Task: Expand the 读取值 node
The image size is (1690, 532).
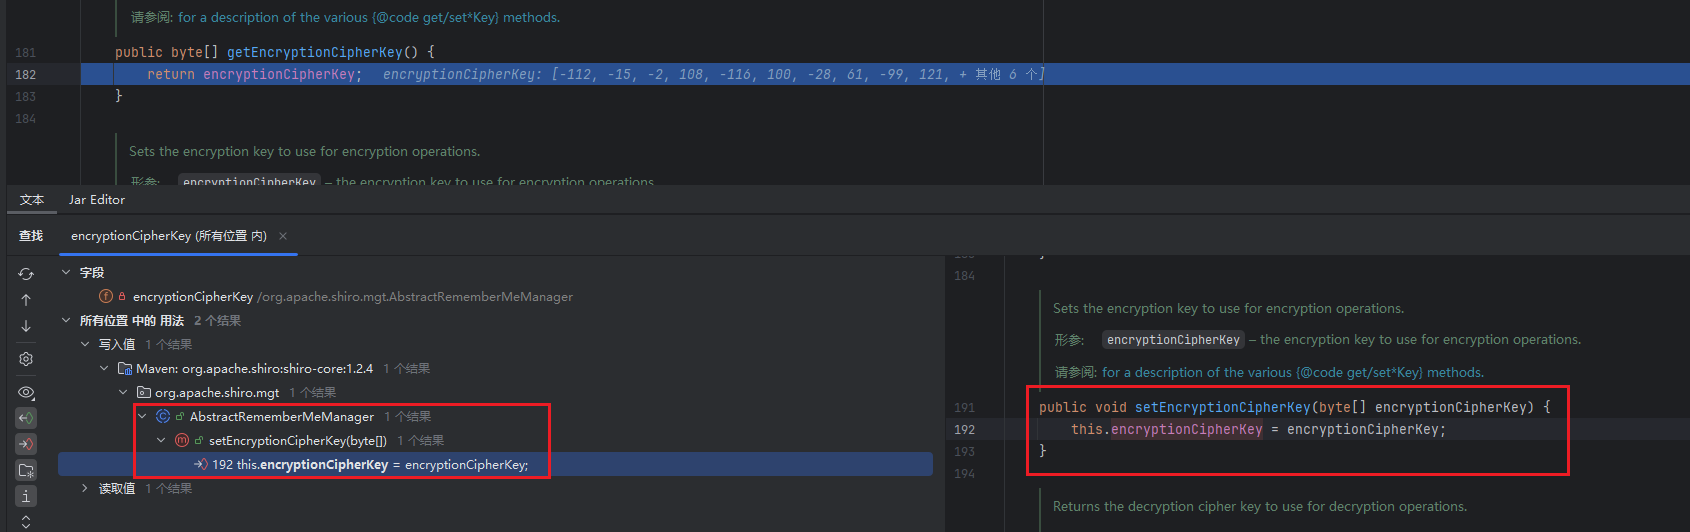Action: (85, 489)
